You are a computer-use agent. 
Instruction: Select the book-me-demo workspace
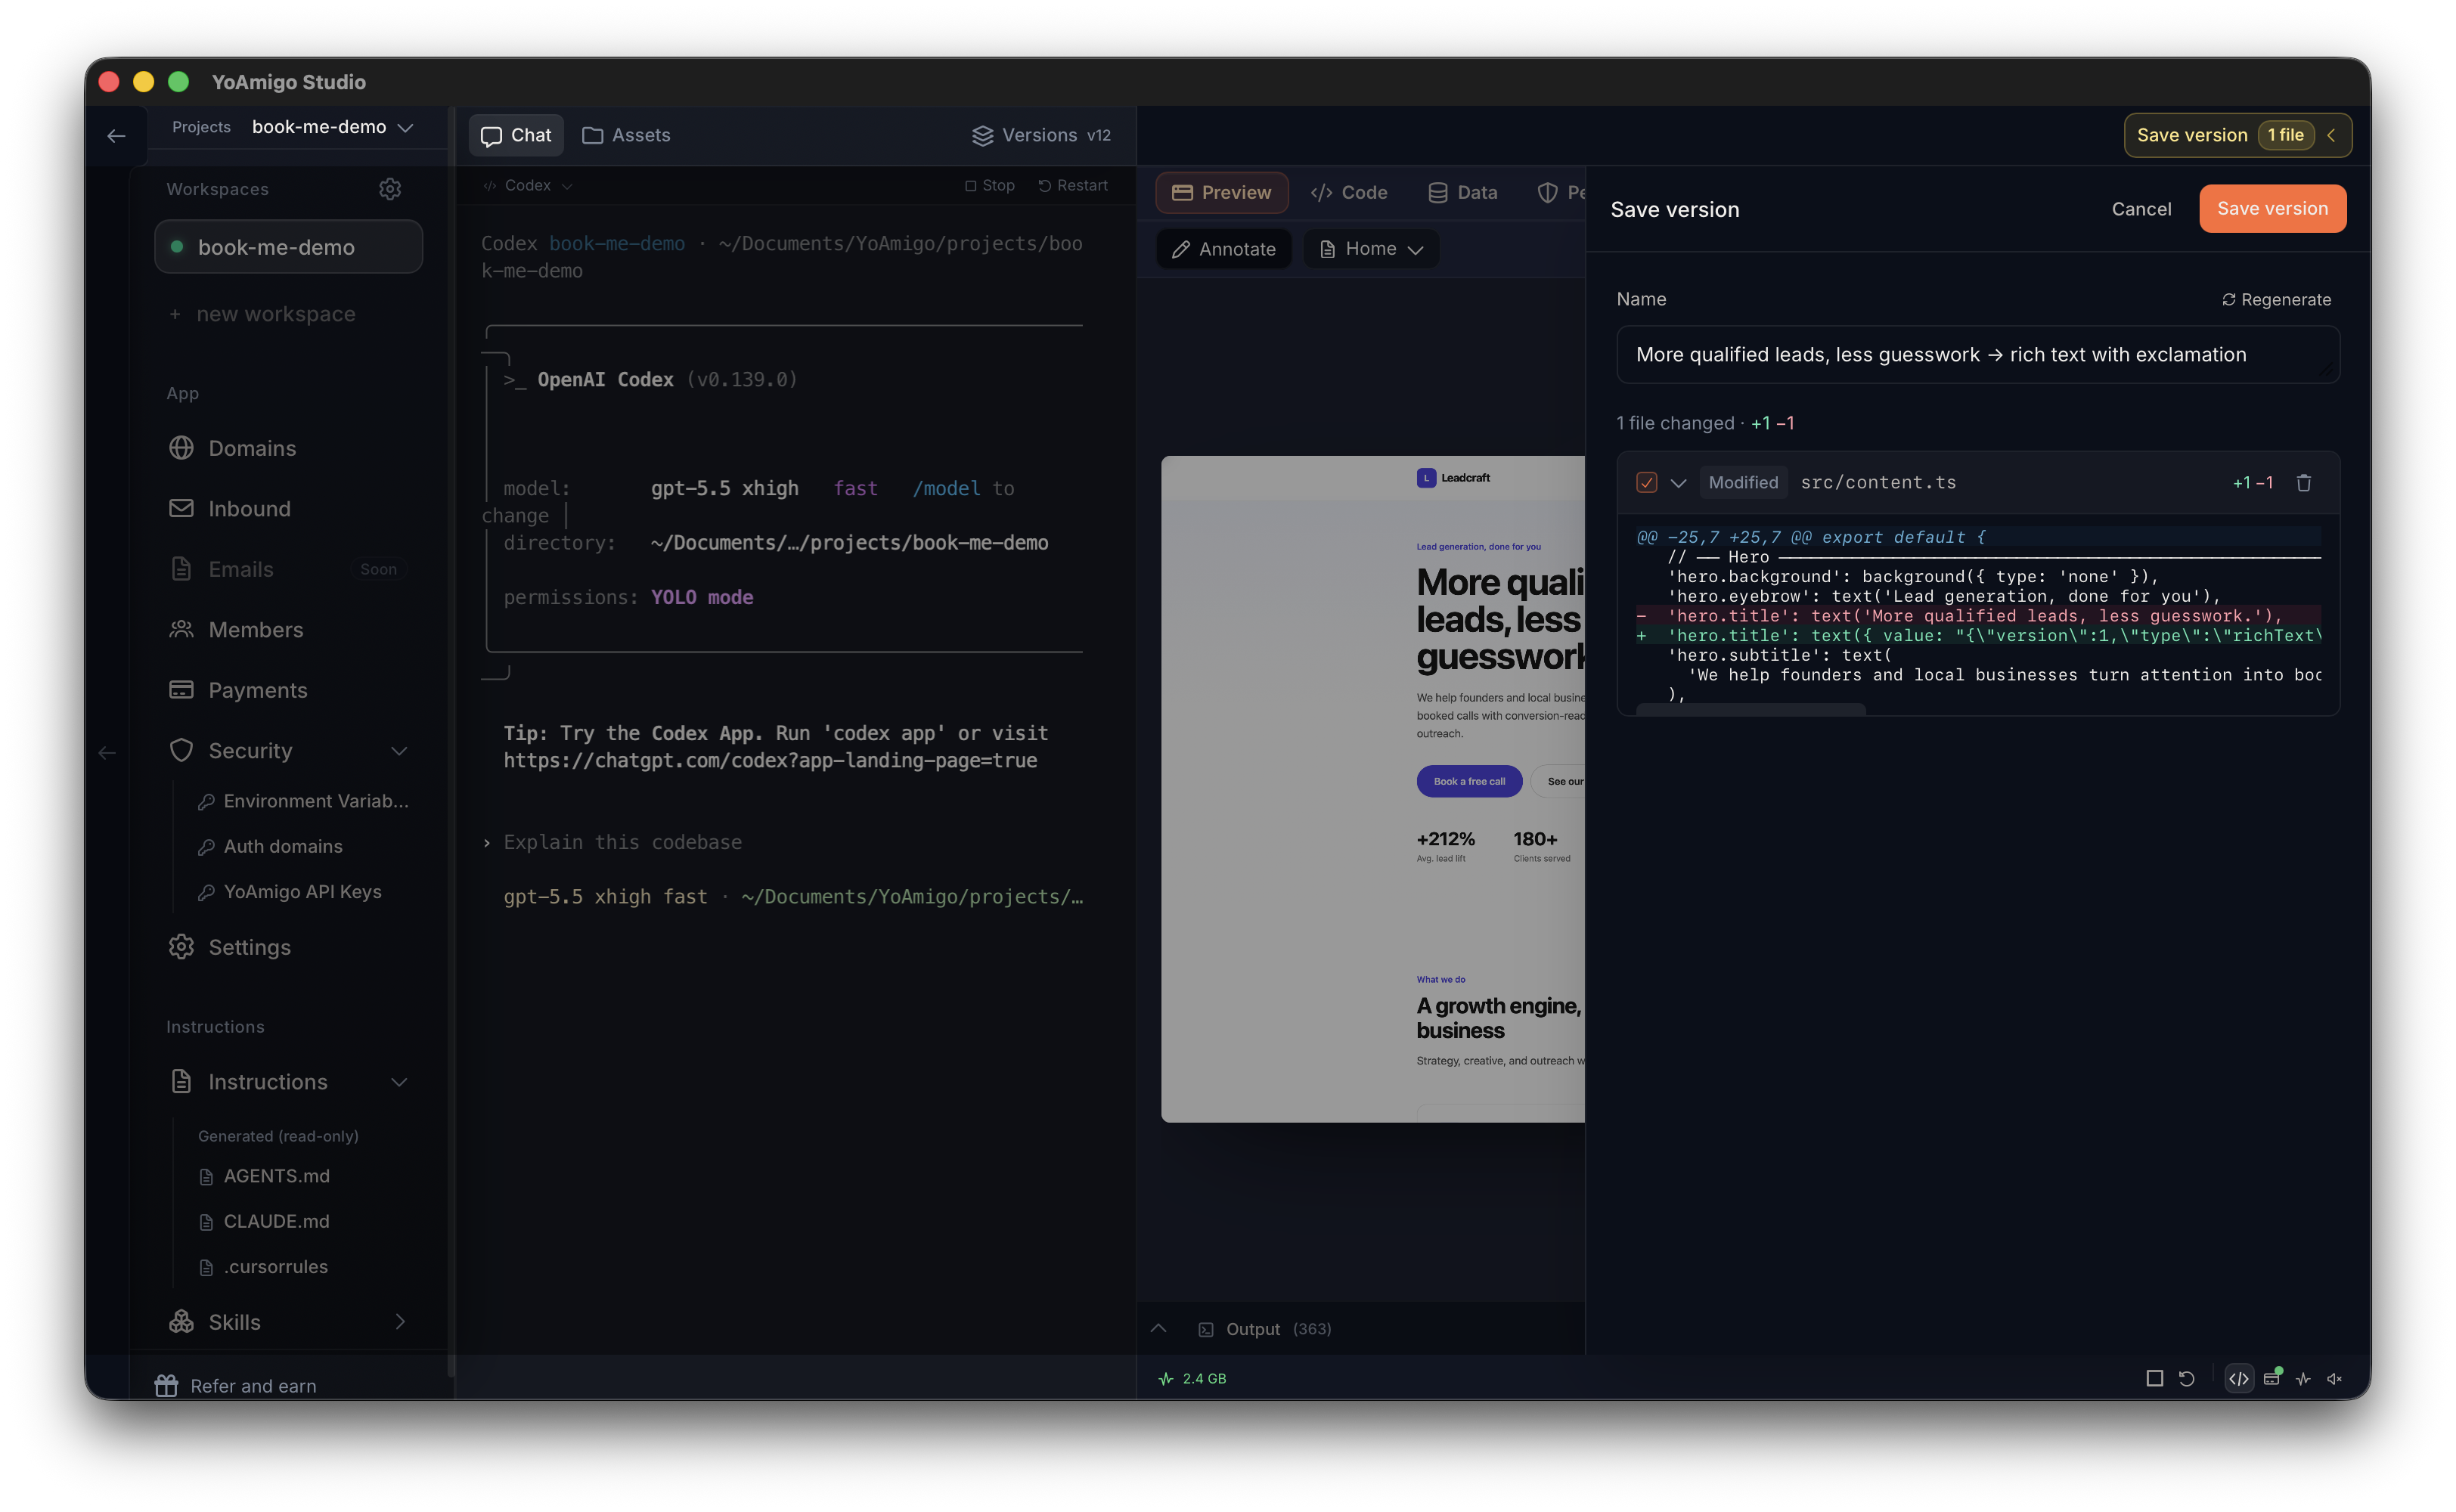[x=288, y=247]
